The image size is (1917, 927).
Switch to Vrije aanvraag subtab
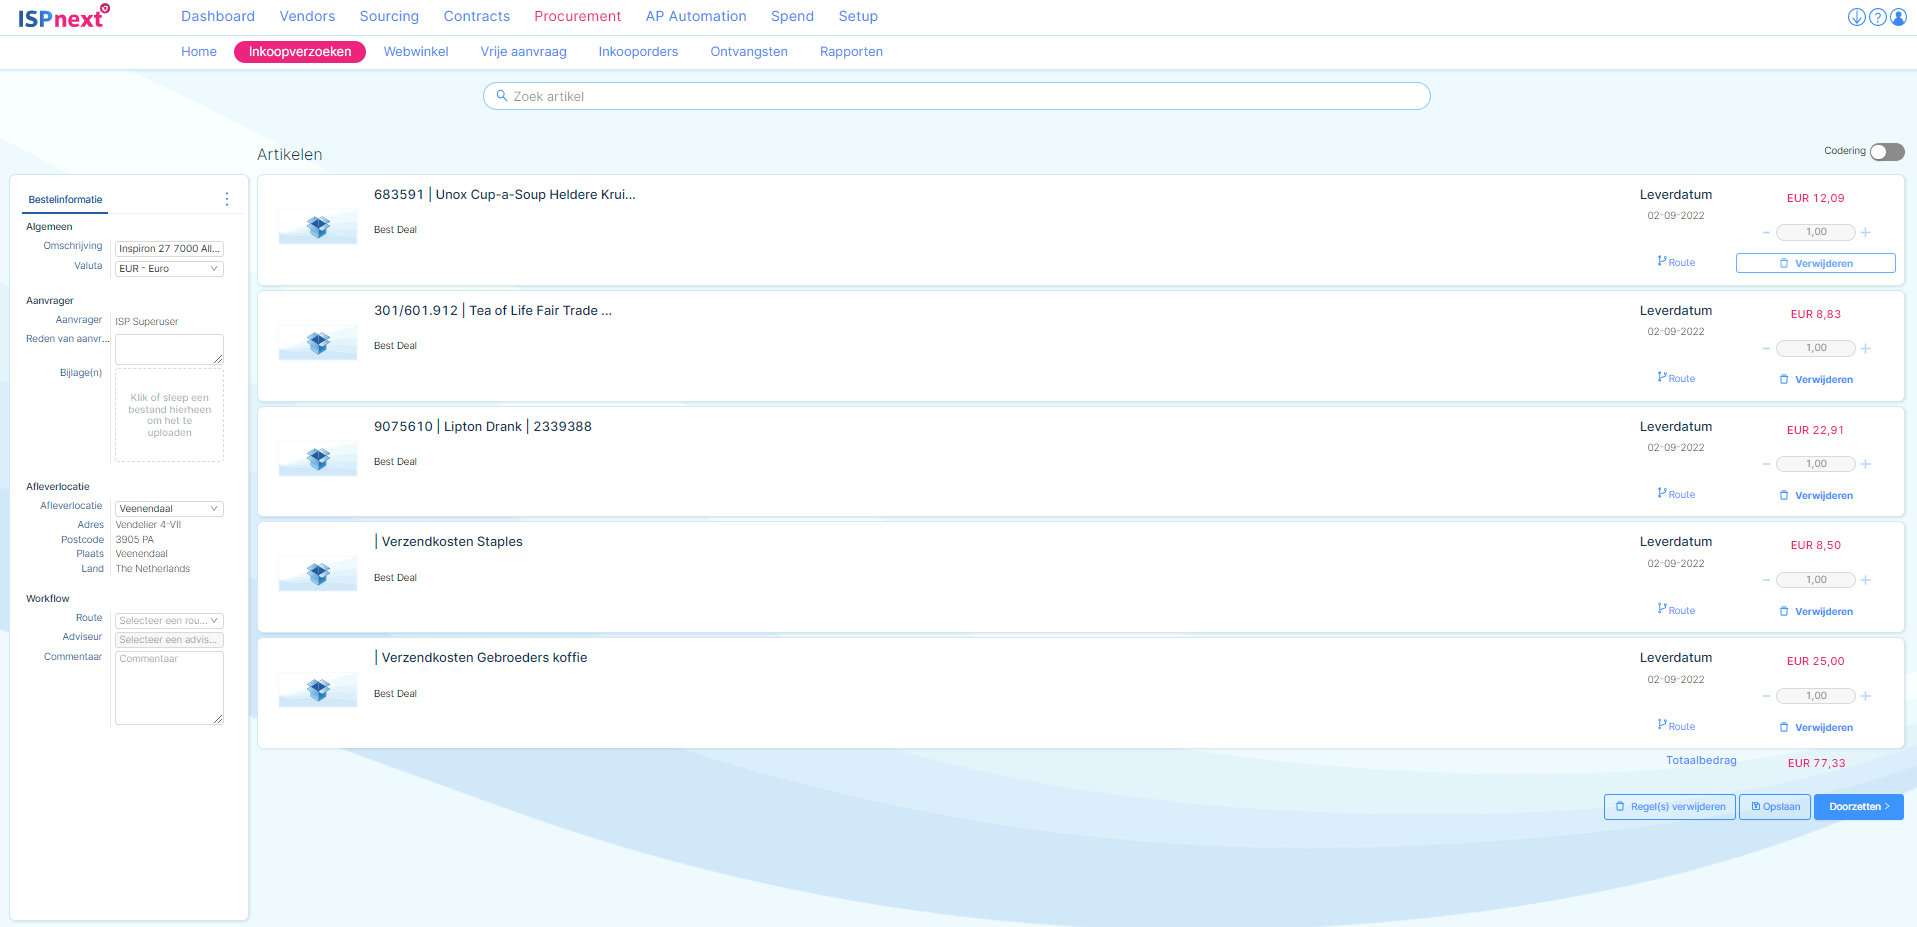pyautogui.click(x=523, y=52)
